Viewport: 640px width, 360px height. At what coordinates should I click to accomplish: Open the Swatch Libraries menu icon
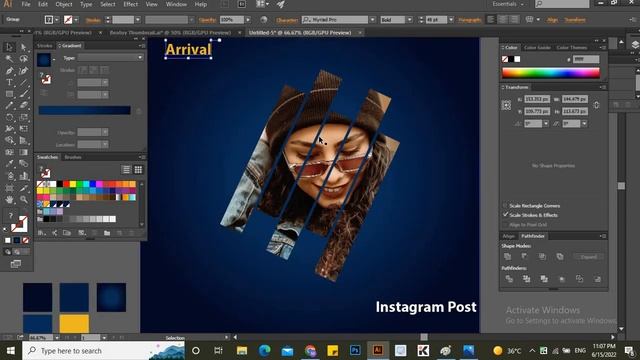click(x=42, y=233)
